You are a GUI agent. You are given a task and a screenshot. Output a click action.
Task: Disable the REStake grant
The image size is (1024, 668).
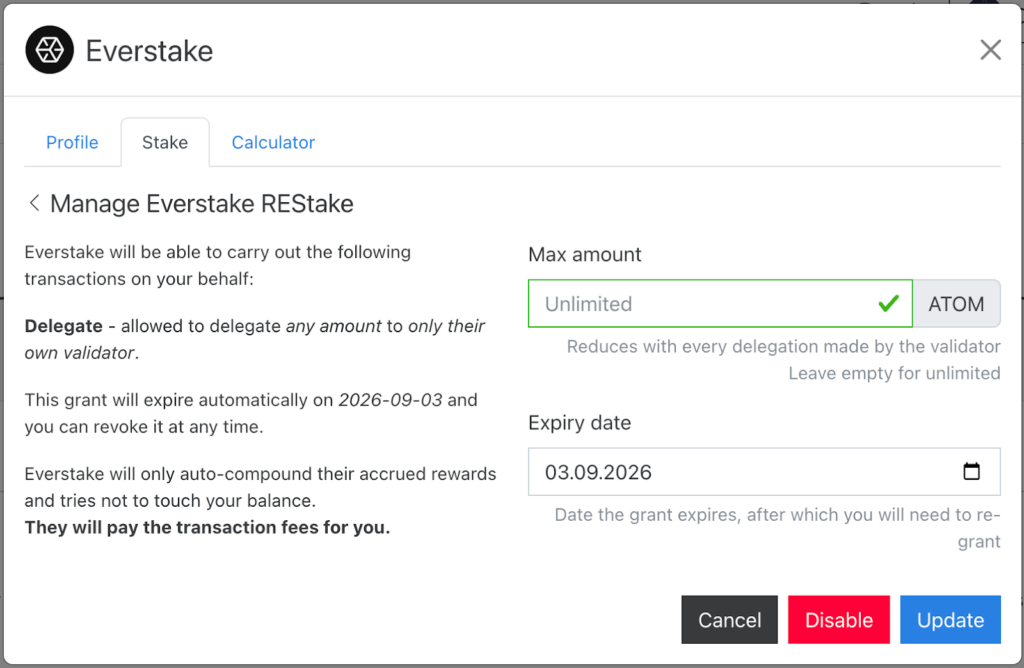click(839, 620)
